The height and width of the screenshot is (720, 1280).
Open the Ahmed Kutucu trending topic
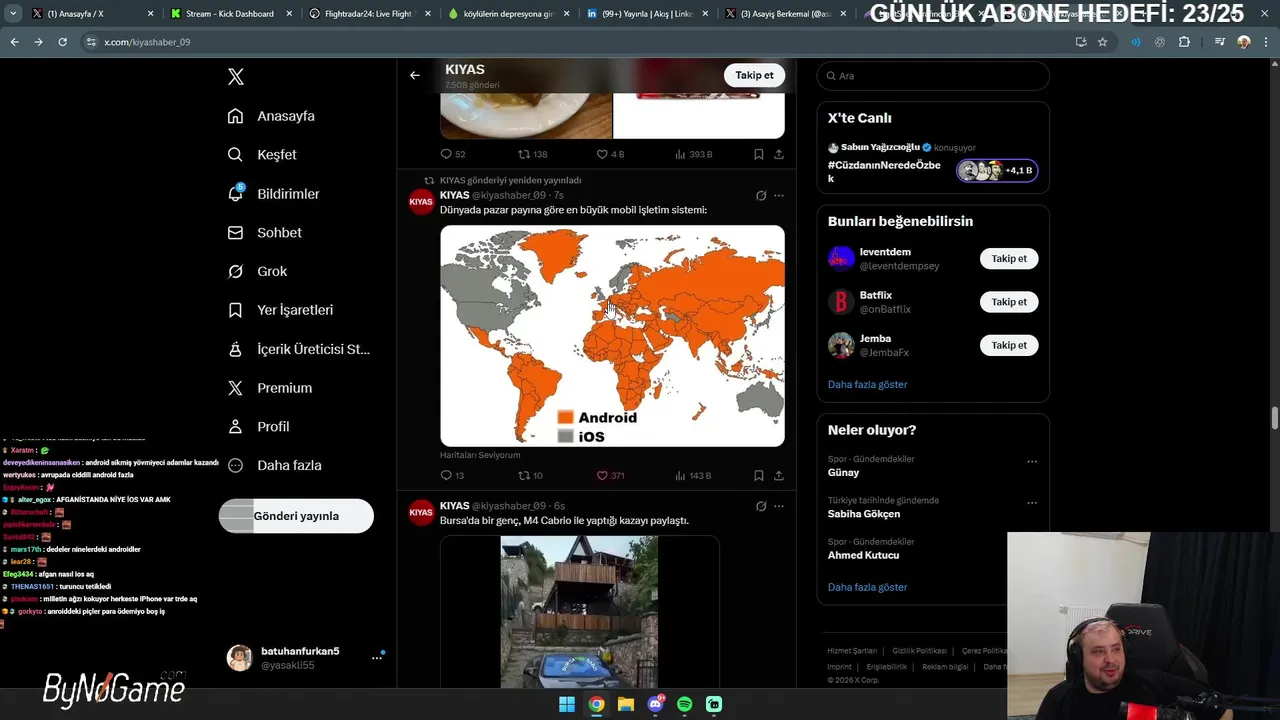pyautogui.click(x=863, y=555)
